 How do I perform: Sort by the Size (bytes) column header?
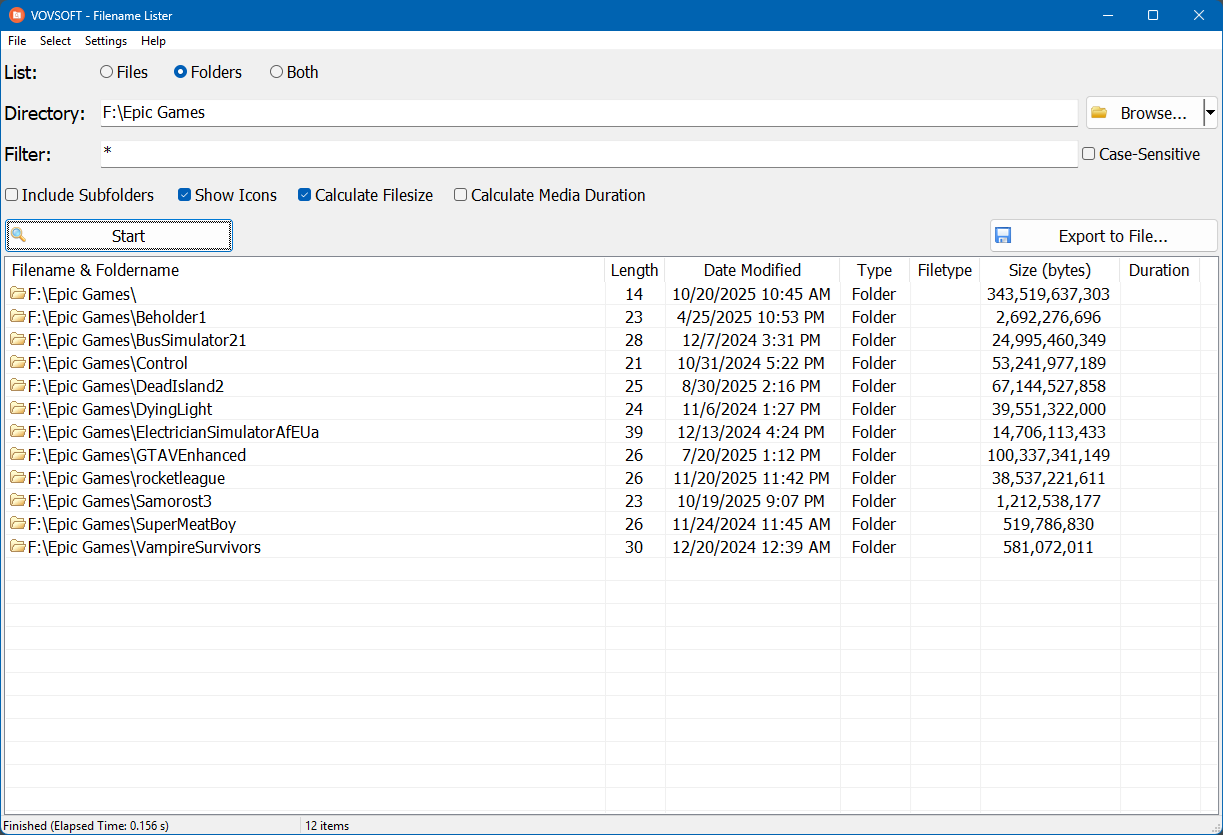tap(1049, 270)
